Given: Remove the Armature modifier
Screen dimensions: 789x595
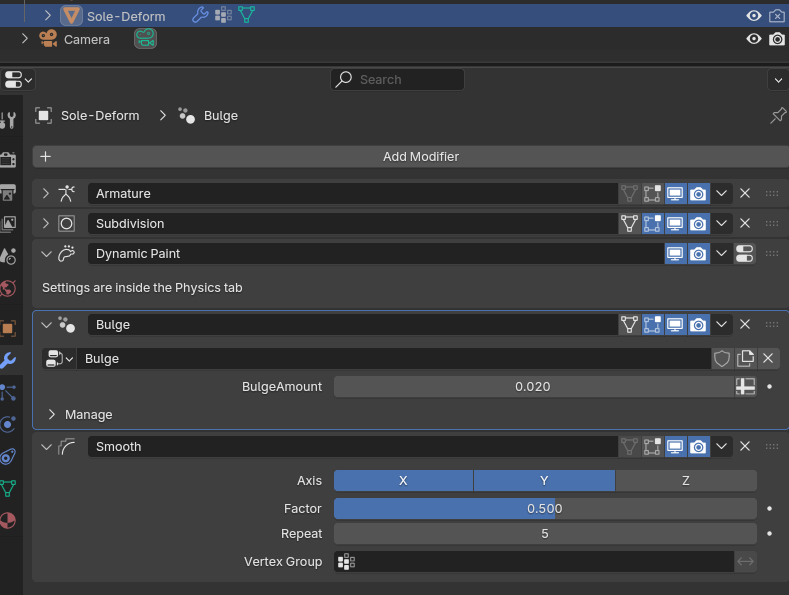Looking at the screenshot, I should point(745,194).
